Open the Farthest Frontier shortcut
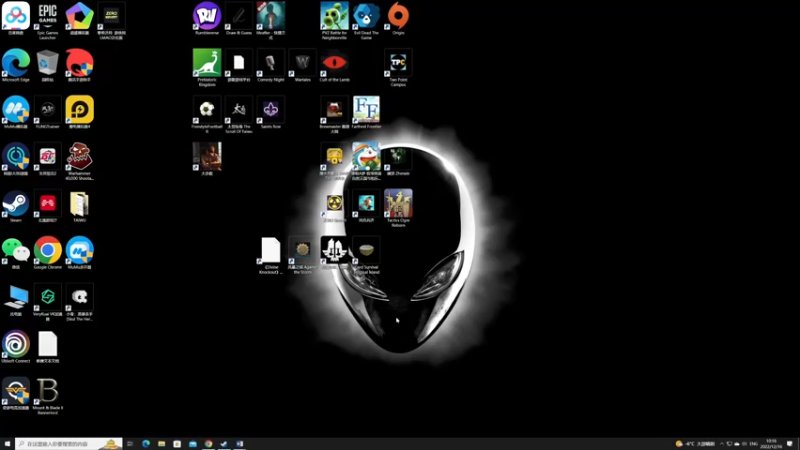Screen dimensions: 800x450 coord(366,110)
